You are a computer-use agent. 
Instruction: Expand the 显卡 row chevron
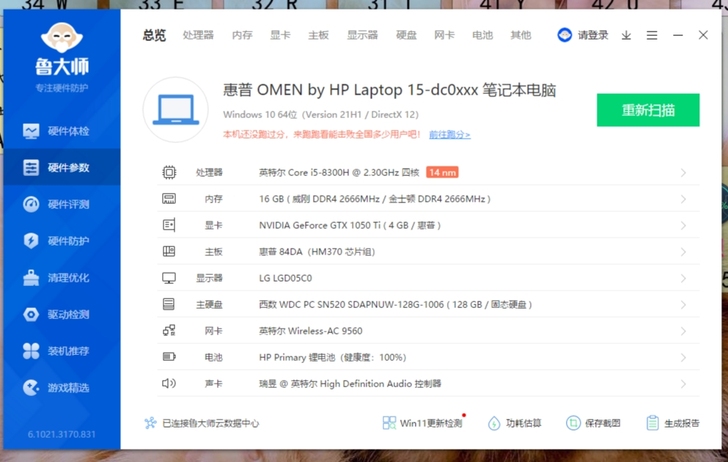pos(683,226)
